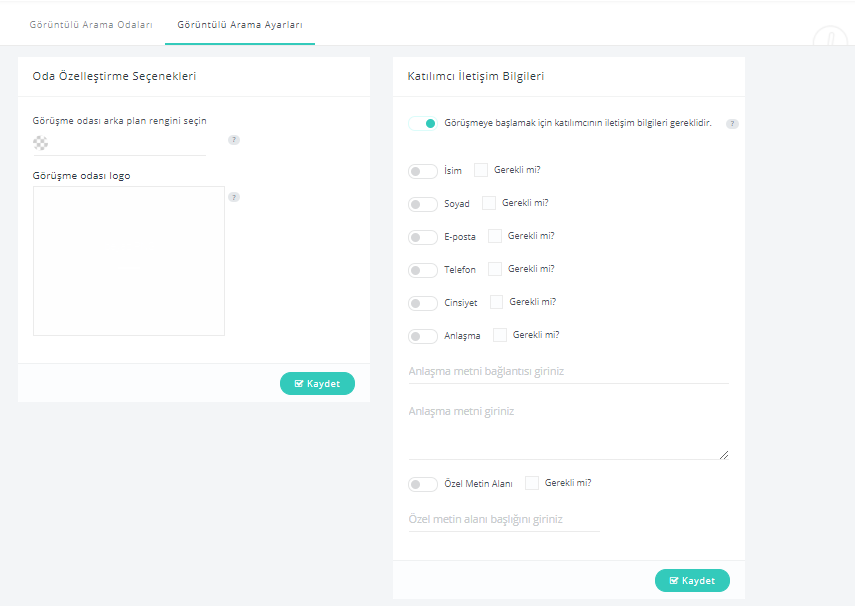Viewport: 855px width, 606px height.
Task: Enable the İsim field toggle
Action: pos(423,171)
